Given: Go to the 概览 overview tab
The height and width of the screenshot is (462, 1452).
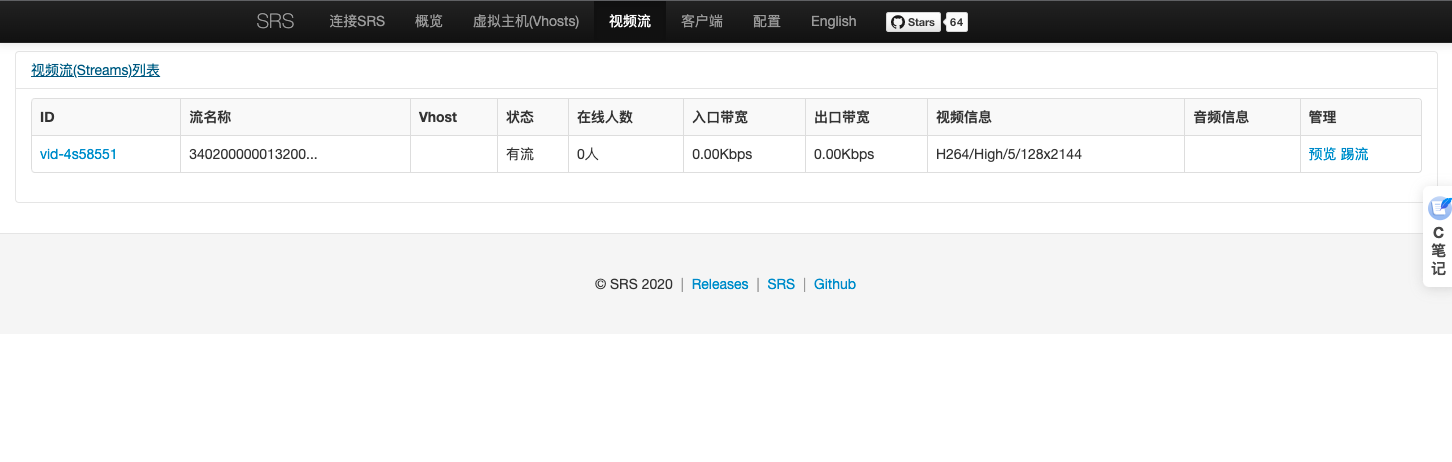Looking at the screenshot, I should 428,21.
